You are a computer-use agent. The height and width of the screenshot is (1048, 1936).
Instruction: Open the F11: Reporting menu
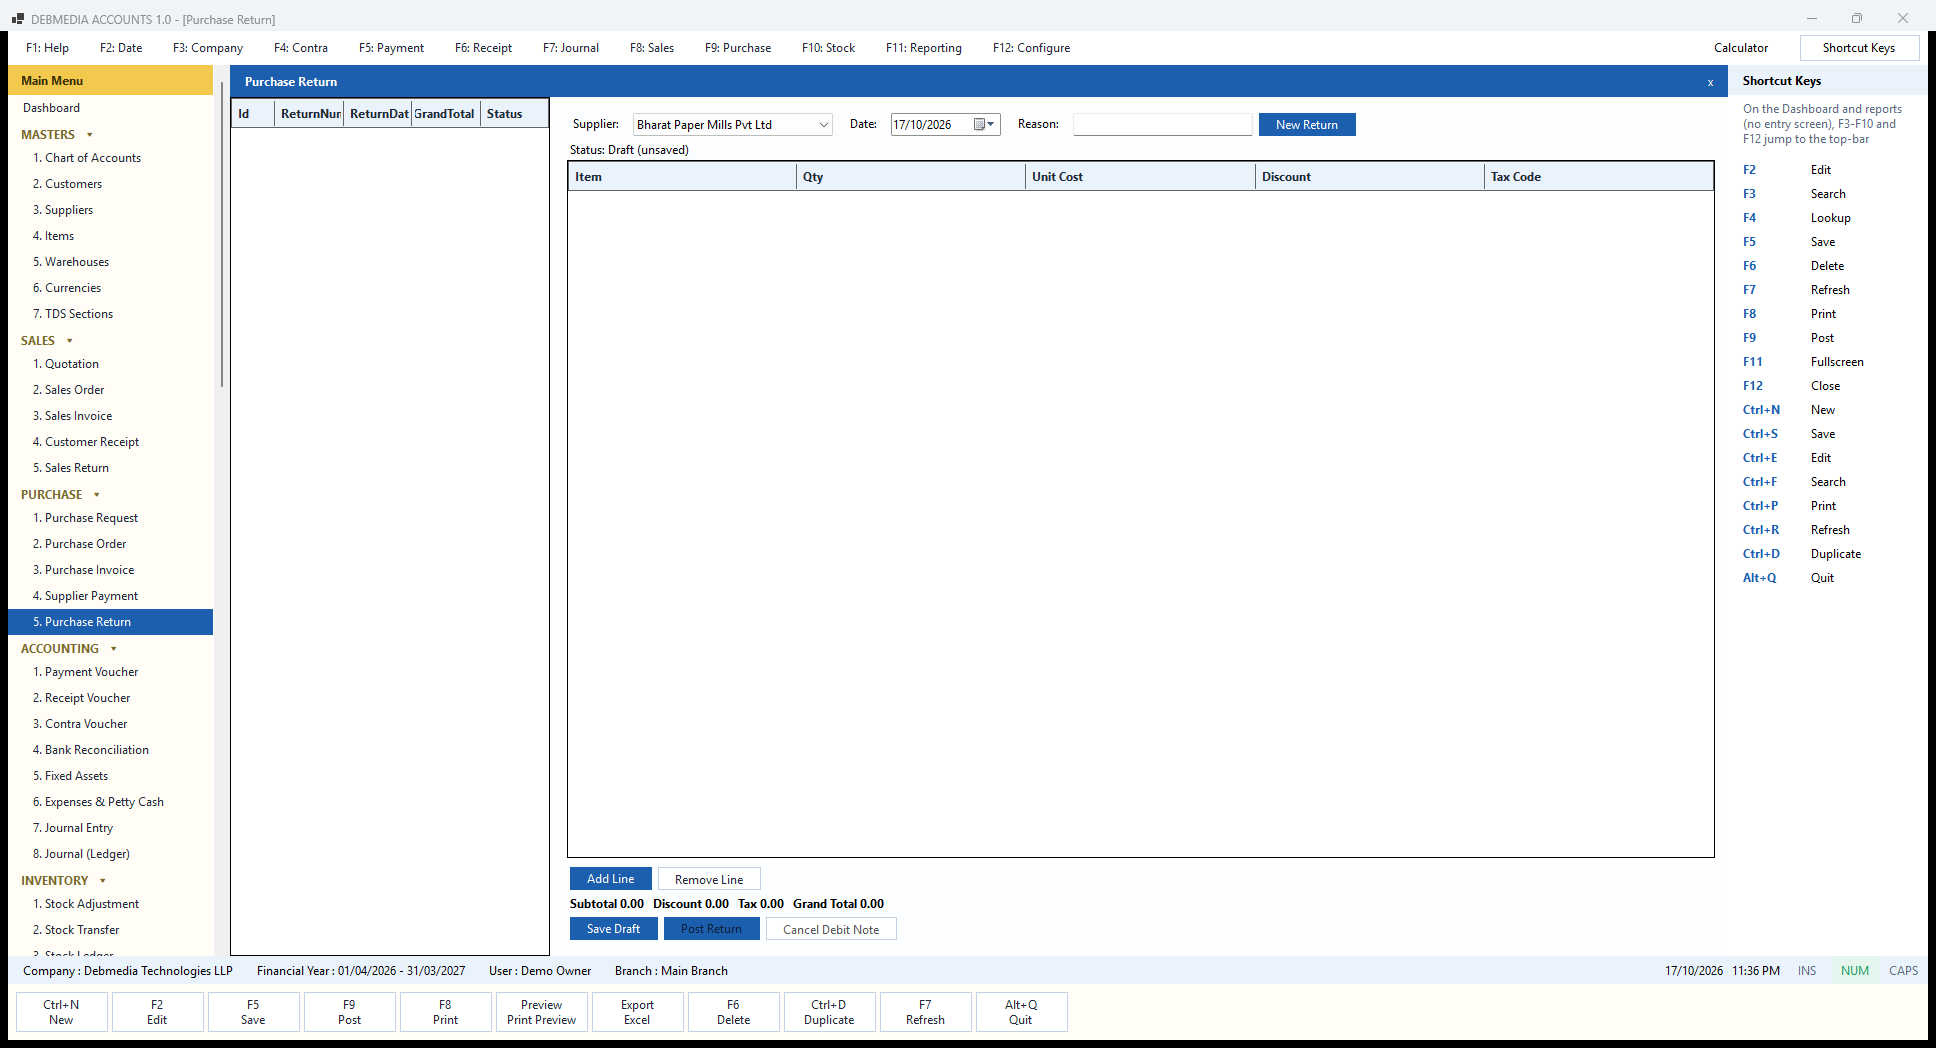pos(924,48)
